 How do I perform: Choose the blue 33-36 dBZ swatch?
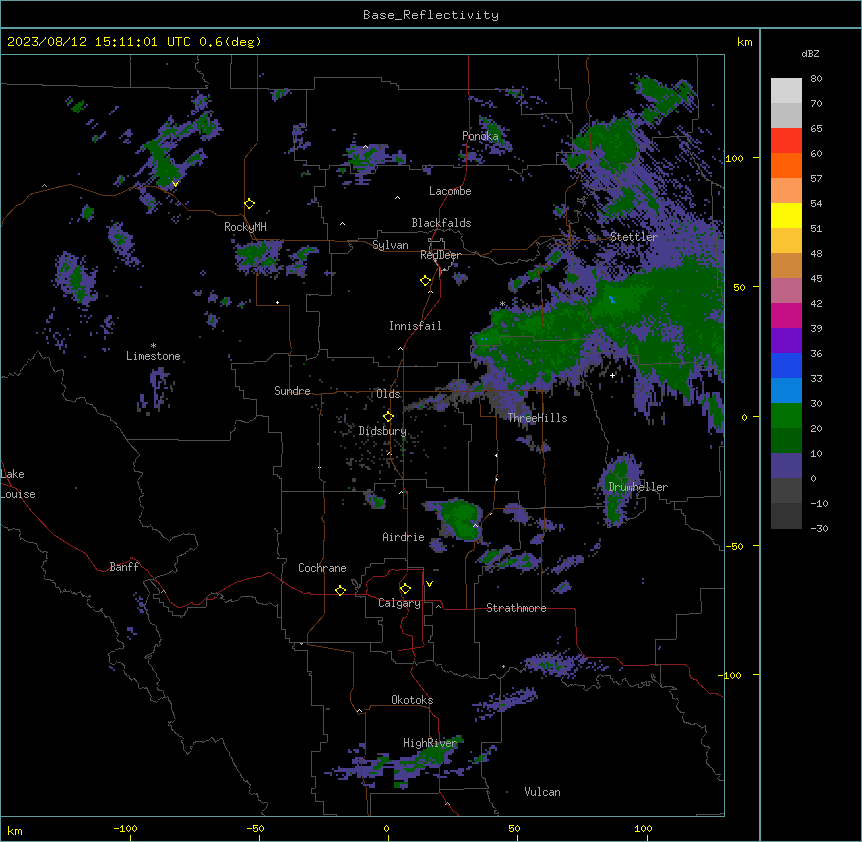pyautogui.click(x=786, y=365)
